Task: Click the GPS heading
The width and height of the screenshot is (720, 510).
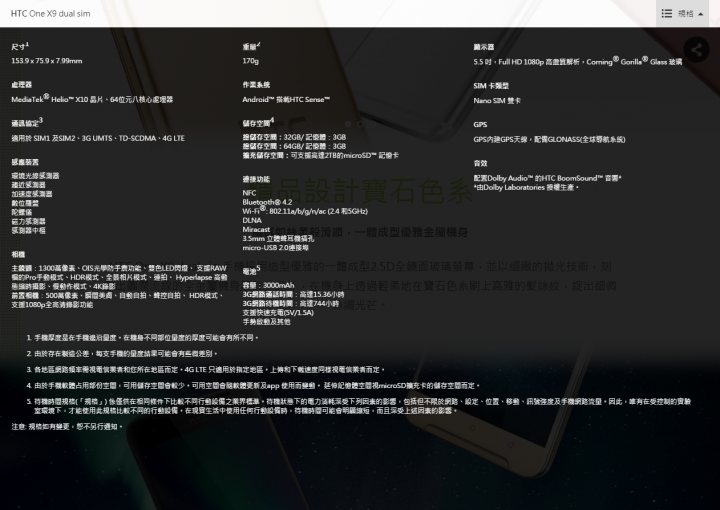Action: point(480,124)
